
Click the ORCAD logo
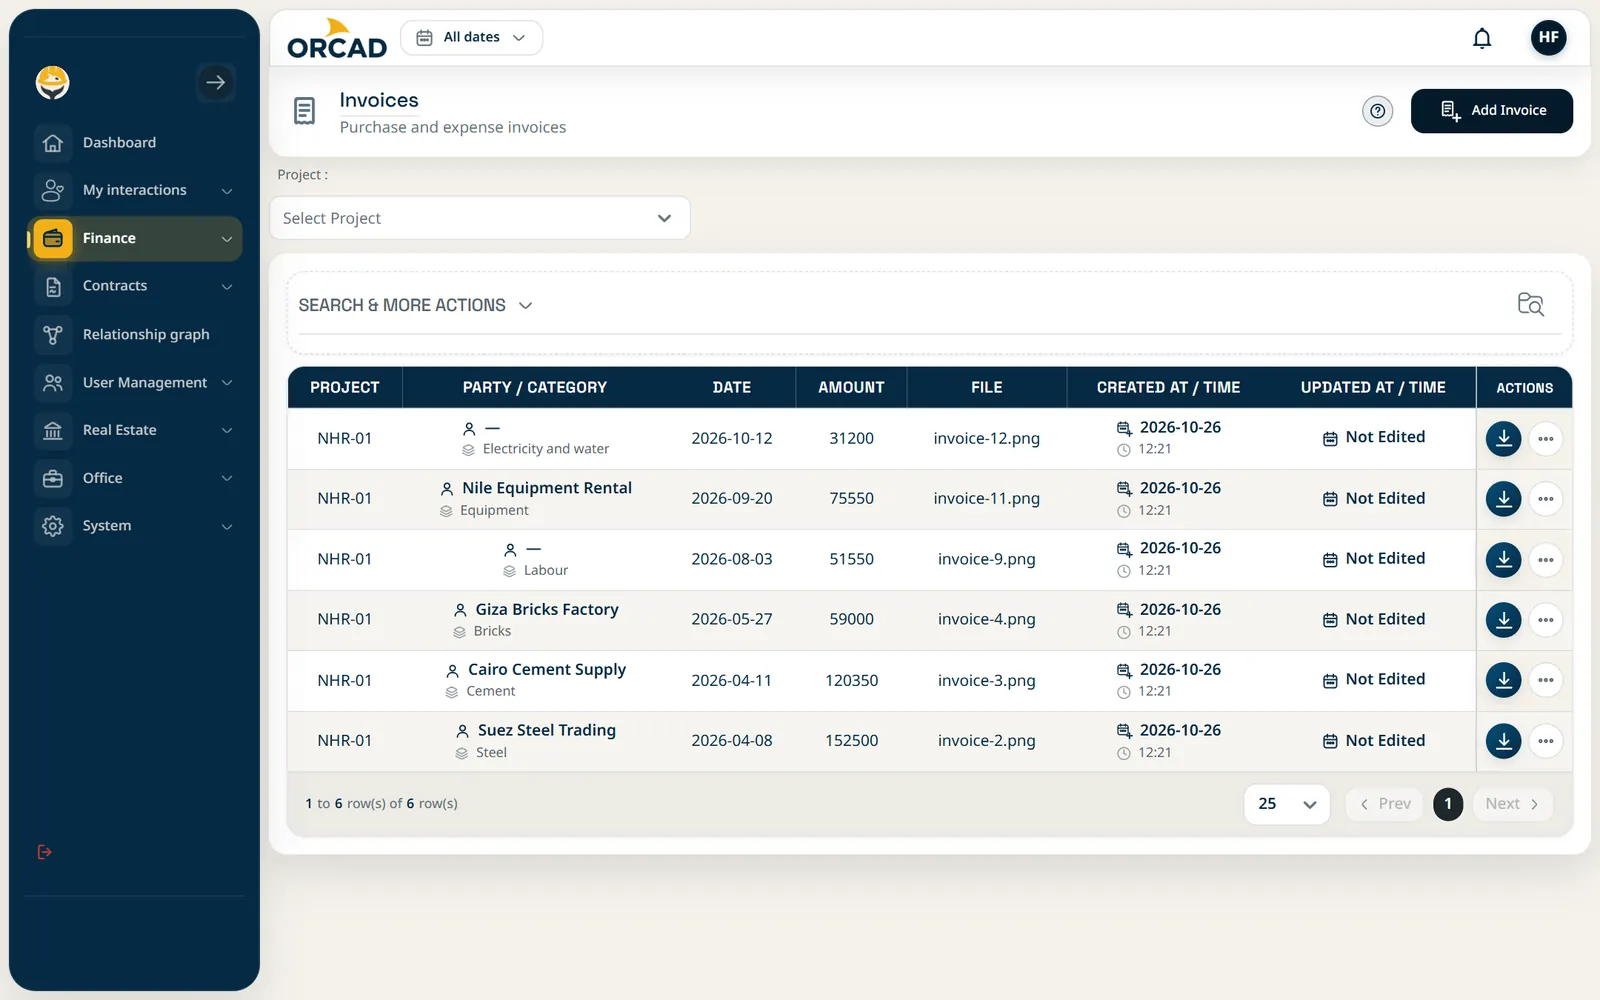click(x=337, y=39)
